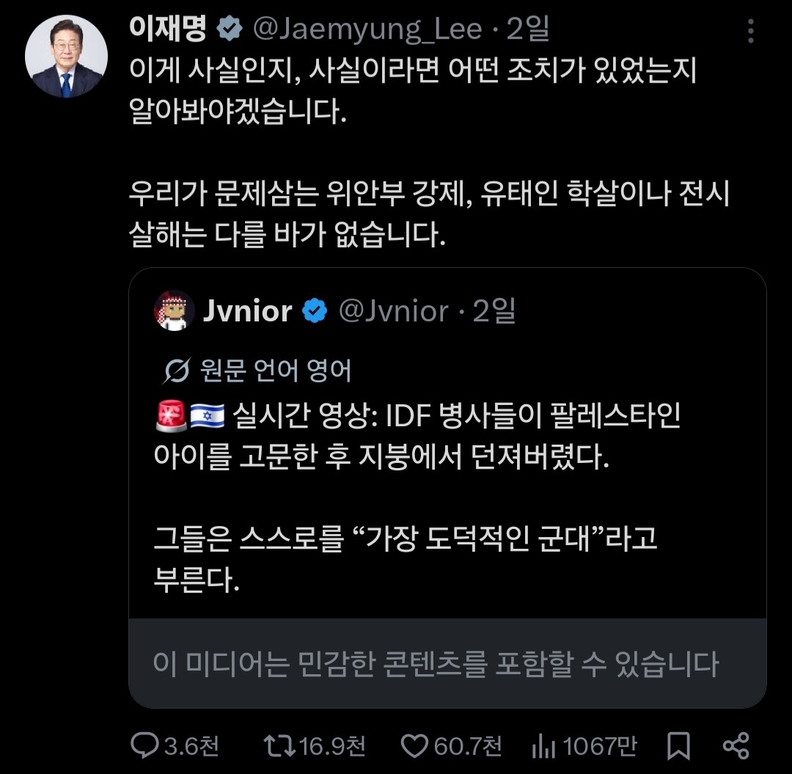Viewport: 792px width, 774px height.
Task: Click the 원문 언어 영어 translation label
Action: [x=273, y=370]
